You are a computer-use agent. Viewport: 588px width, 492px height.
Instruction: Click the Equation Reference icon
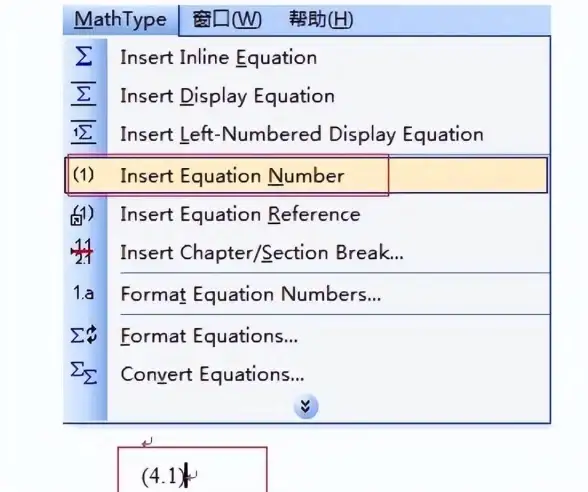pyautogui.click(x=82, y=215)
